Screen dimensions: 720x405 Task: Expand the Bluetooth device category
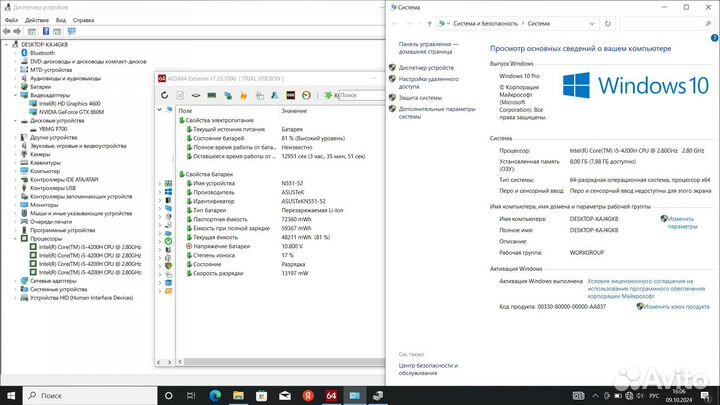click(15, 53)
